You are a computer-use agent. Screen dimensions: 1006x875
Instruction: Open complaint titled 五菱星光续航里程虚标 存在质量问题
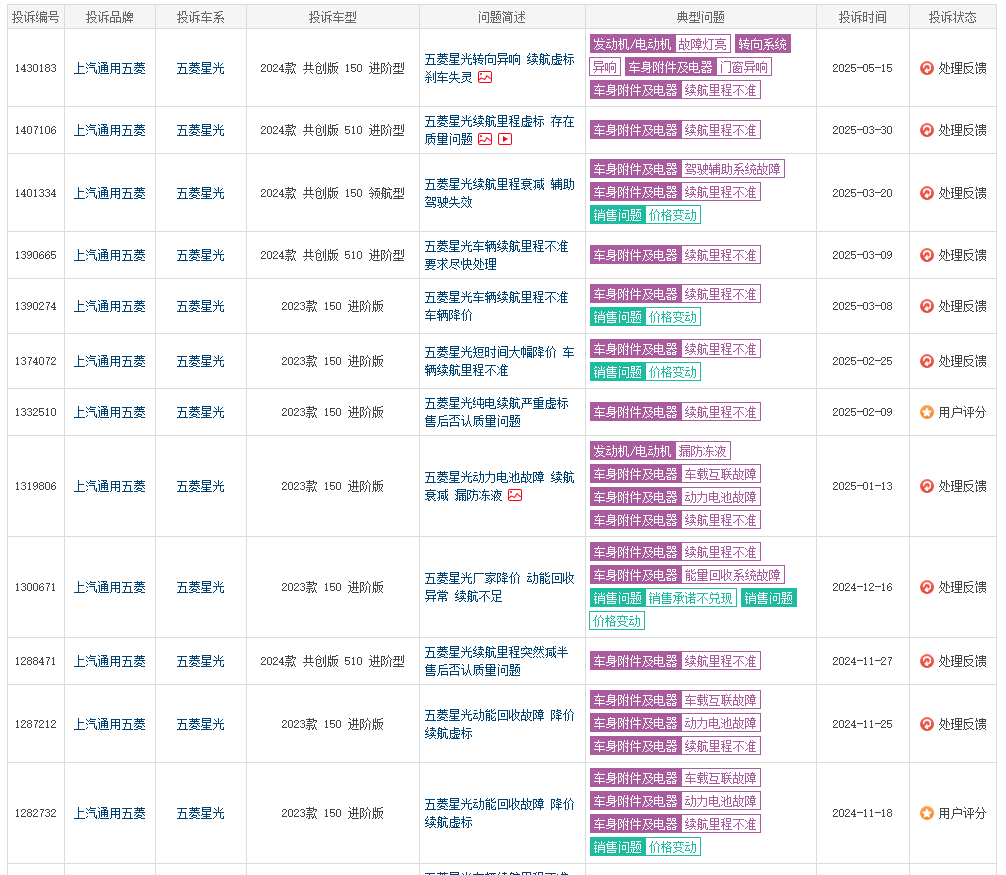[499, 130]
